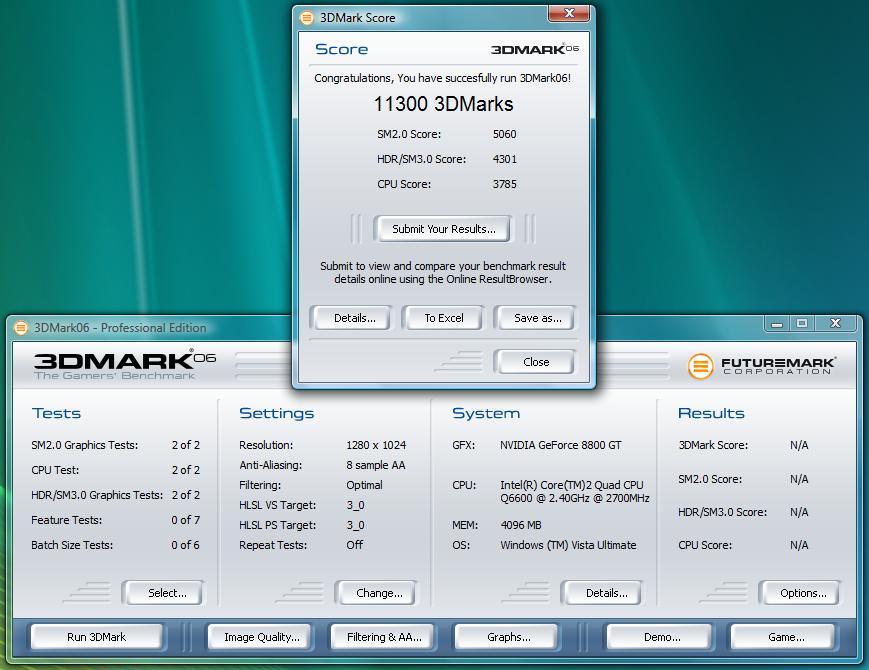The width and height of the screenshot is (869, 670).
Task: Close the 3DMark06 main window
Action: coord(836,323)
